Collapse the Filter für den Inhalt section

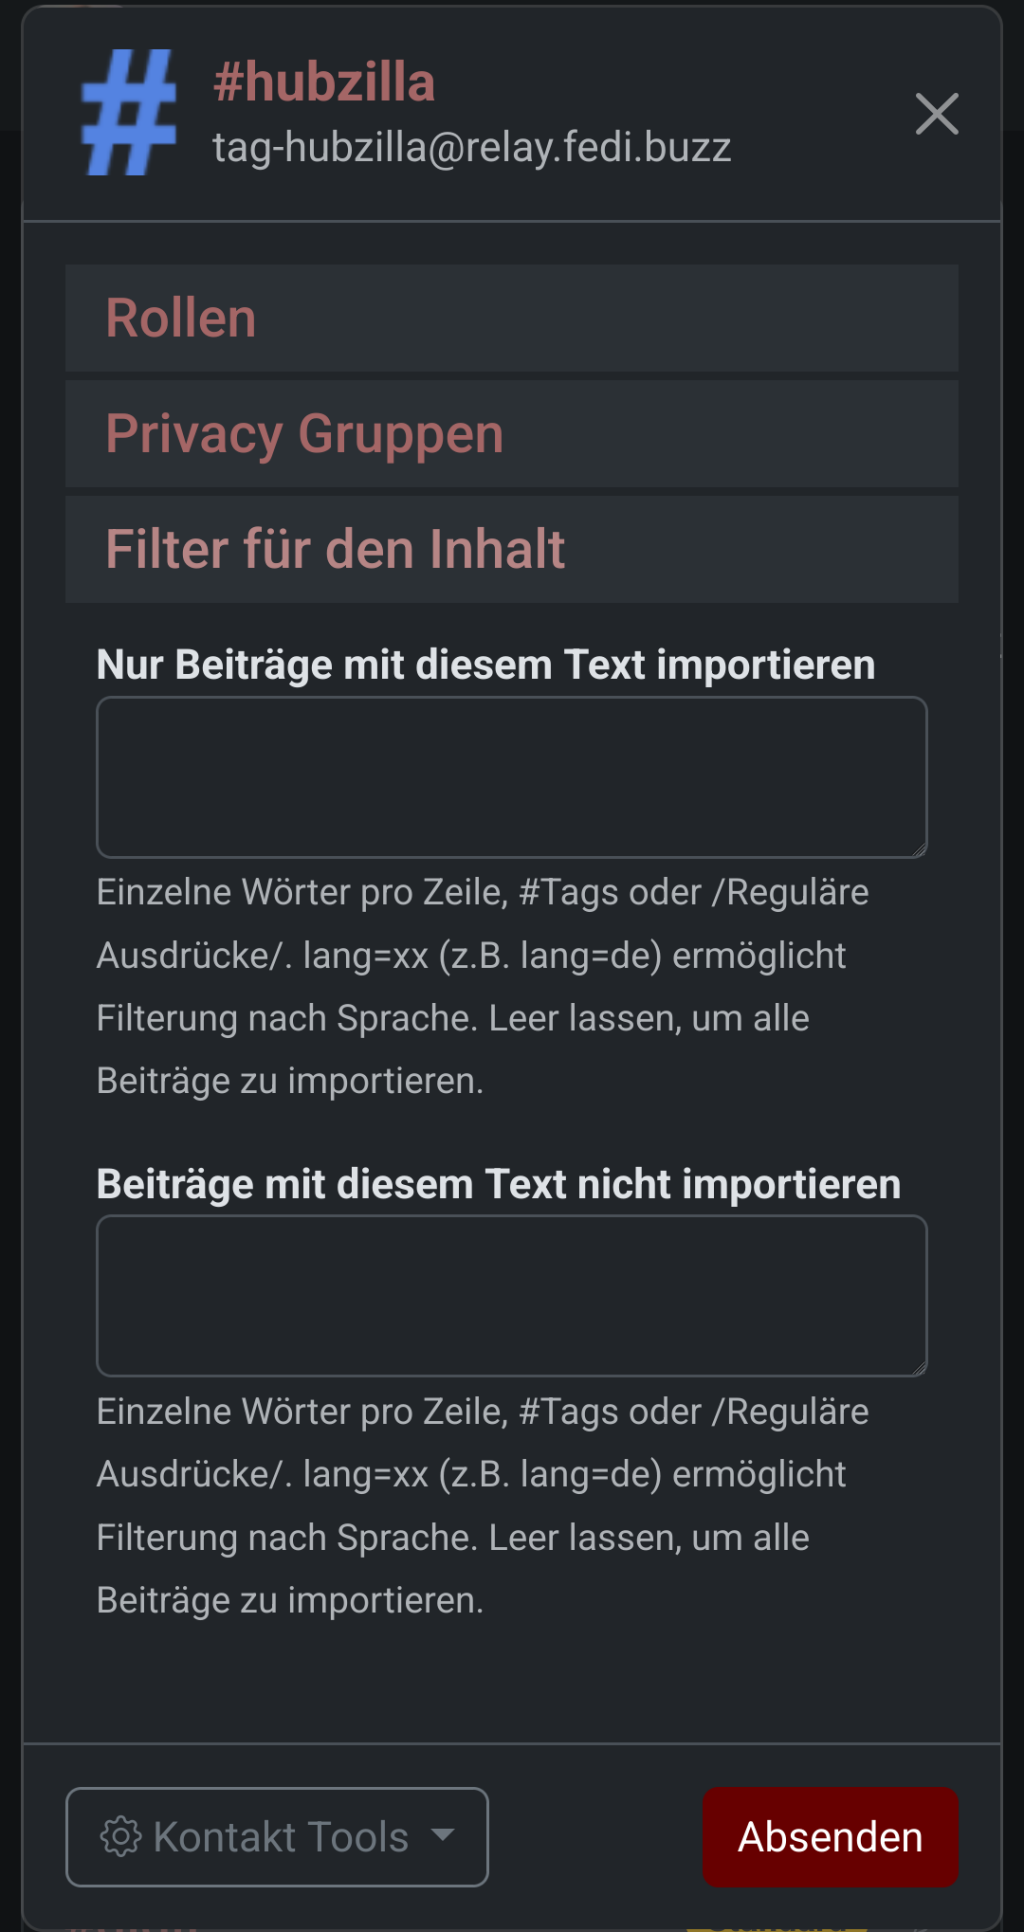click(x=335, y=549)
